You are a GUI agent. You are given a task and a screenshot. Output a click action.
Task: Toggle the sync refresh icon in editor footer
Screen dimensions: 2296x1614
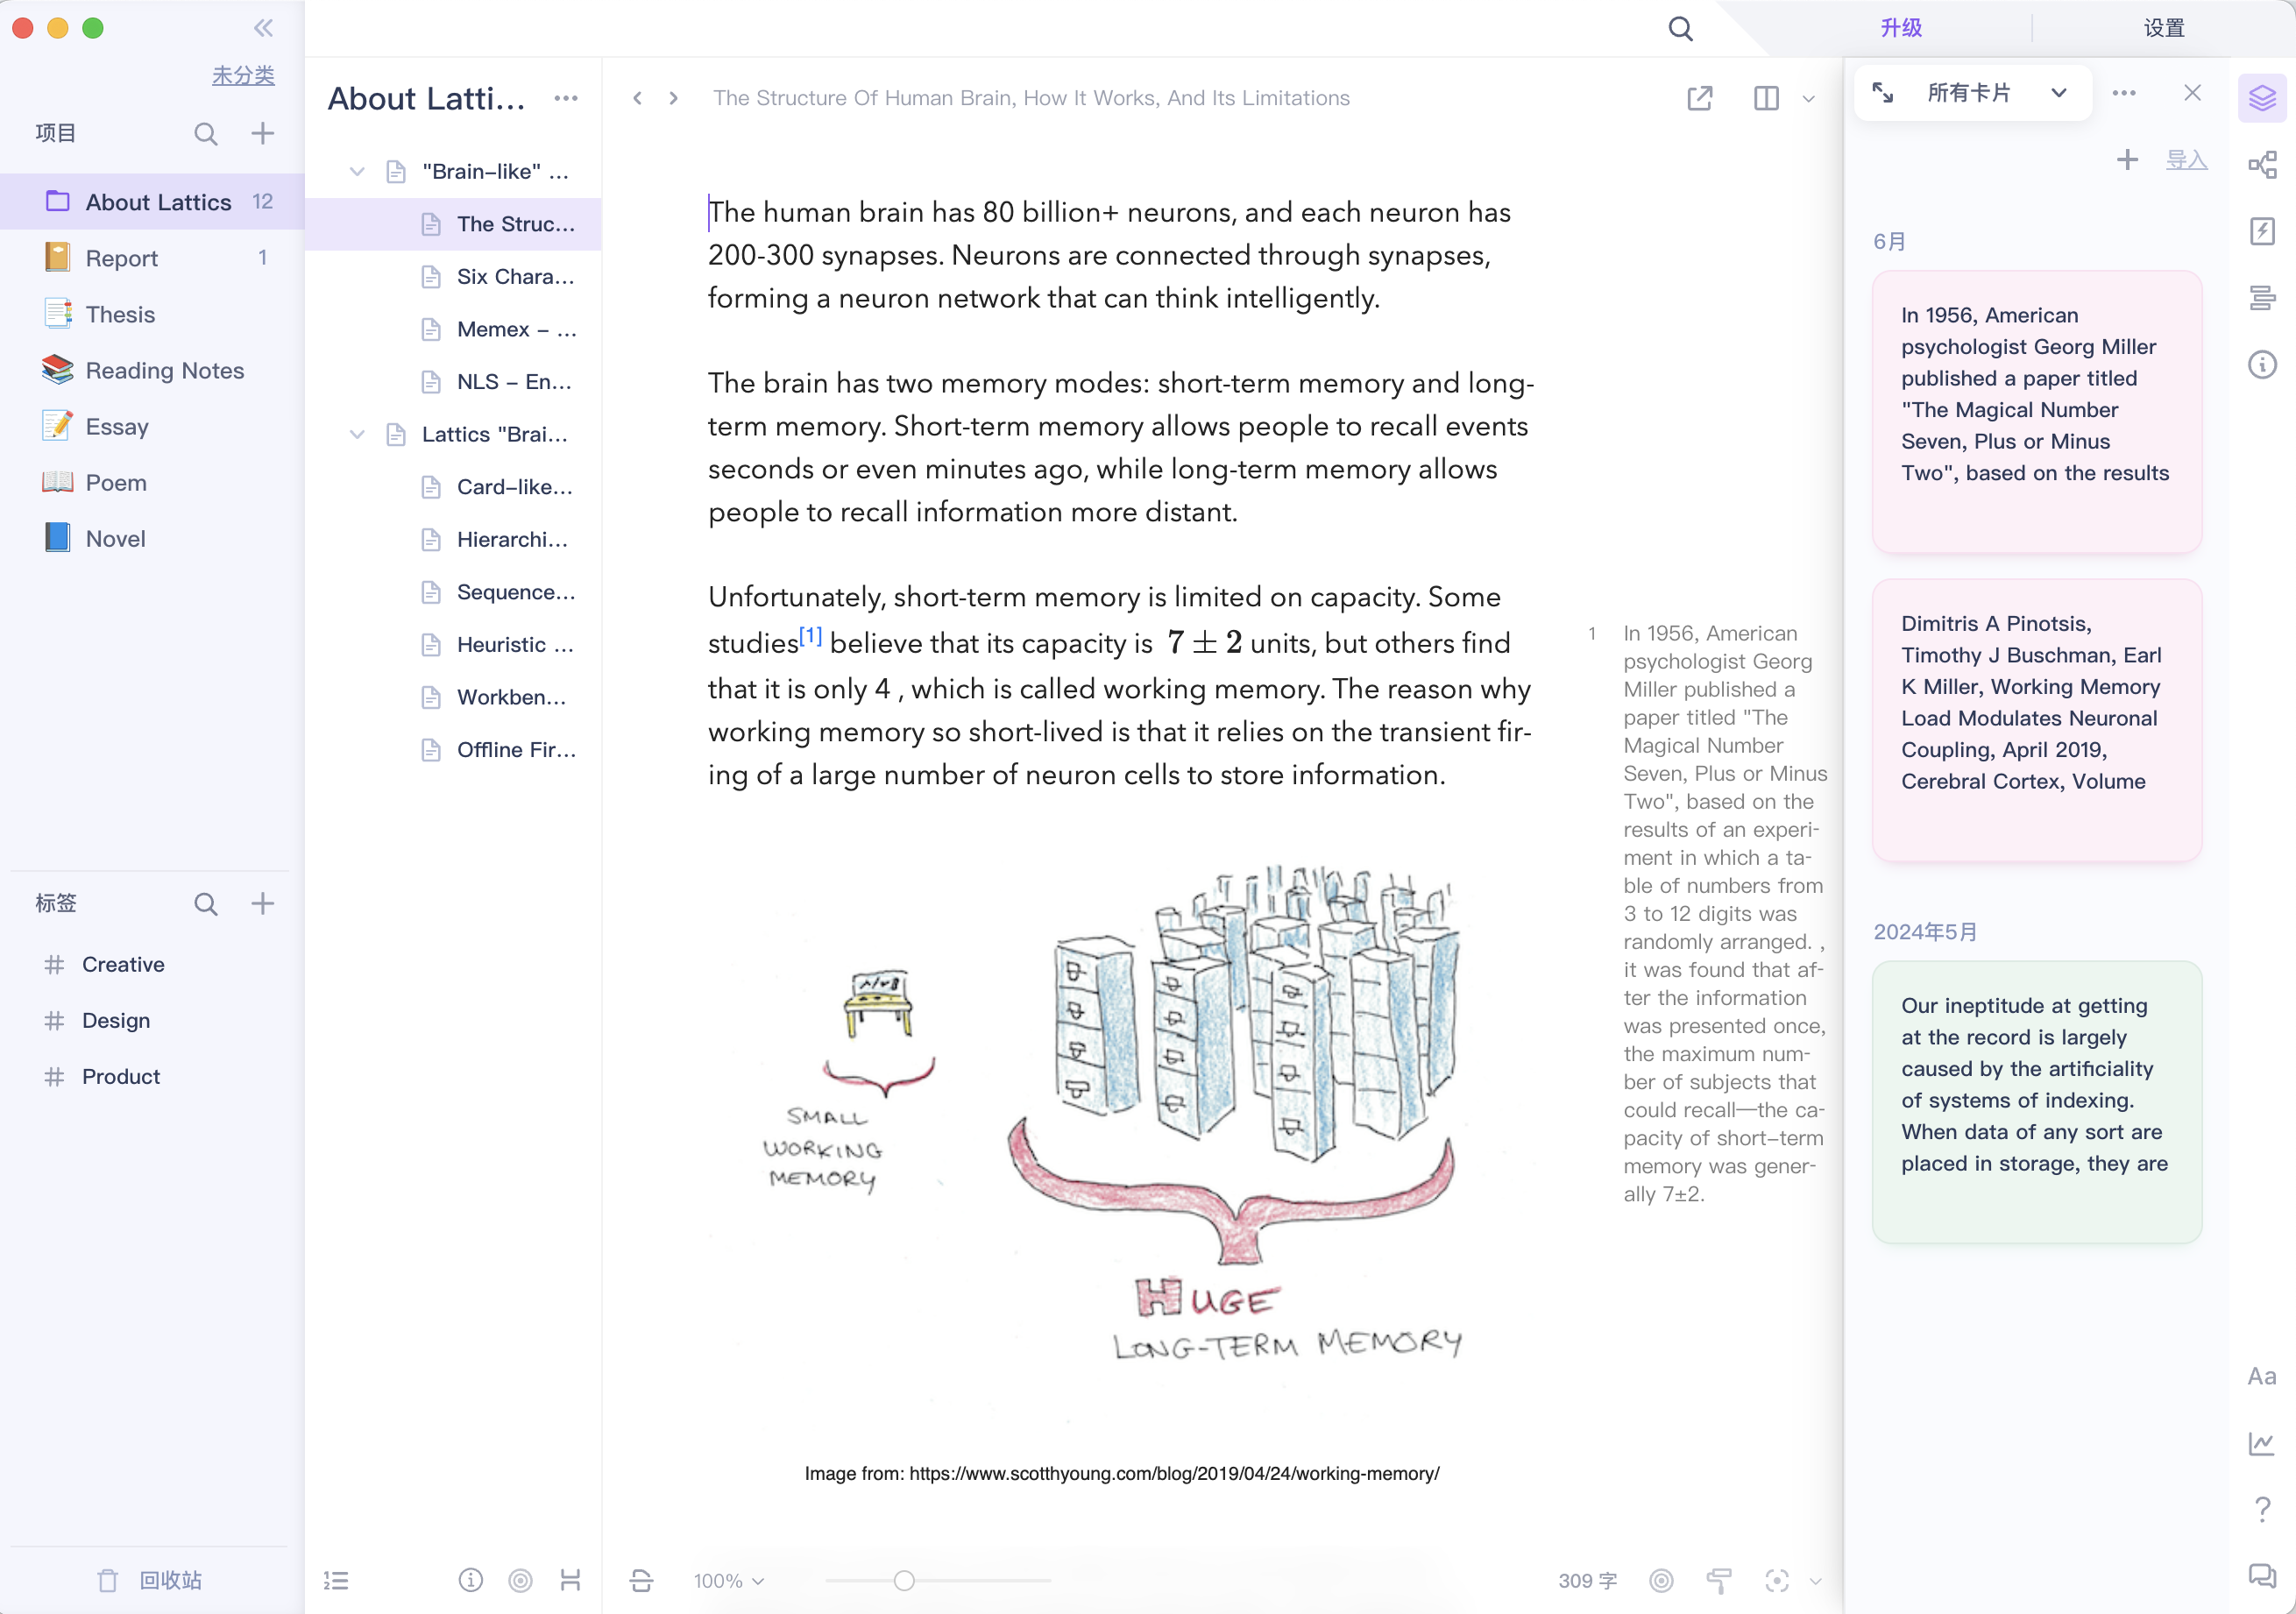click(641, 1581)
